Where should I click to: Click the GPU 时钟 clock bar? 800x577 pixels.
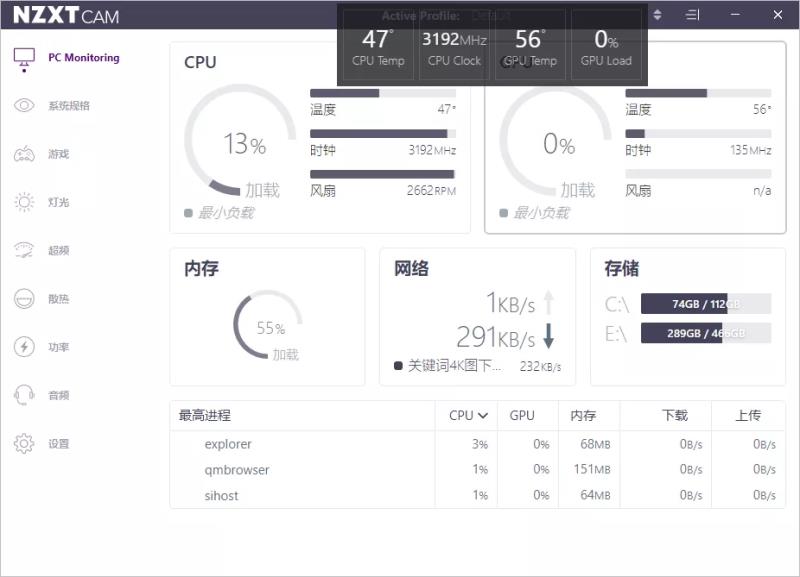coord(698,134)
